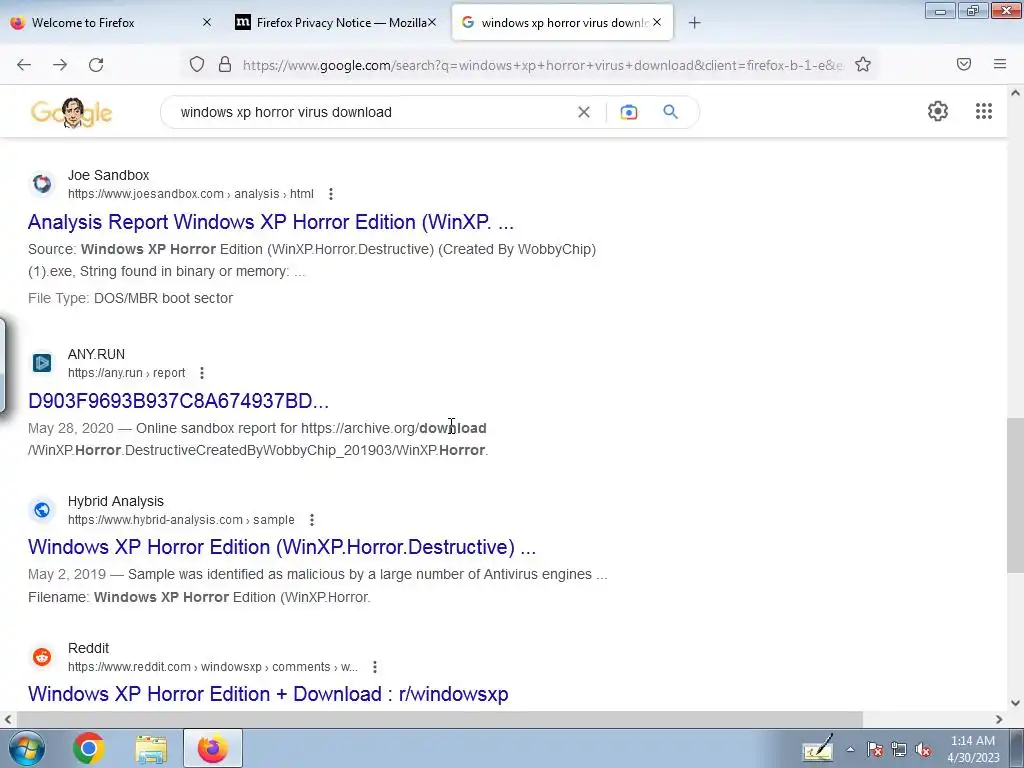Close the Firefox Privacy Notice tab

coord(432,22)
